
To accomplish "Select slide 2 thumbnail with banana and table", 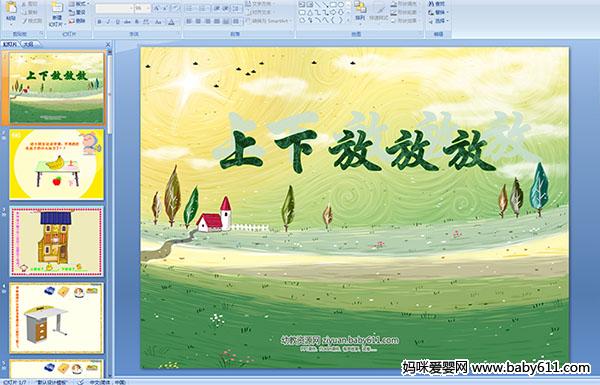I will tap(57, 164).
